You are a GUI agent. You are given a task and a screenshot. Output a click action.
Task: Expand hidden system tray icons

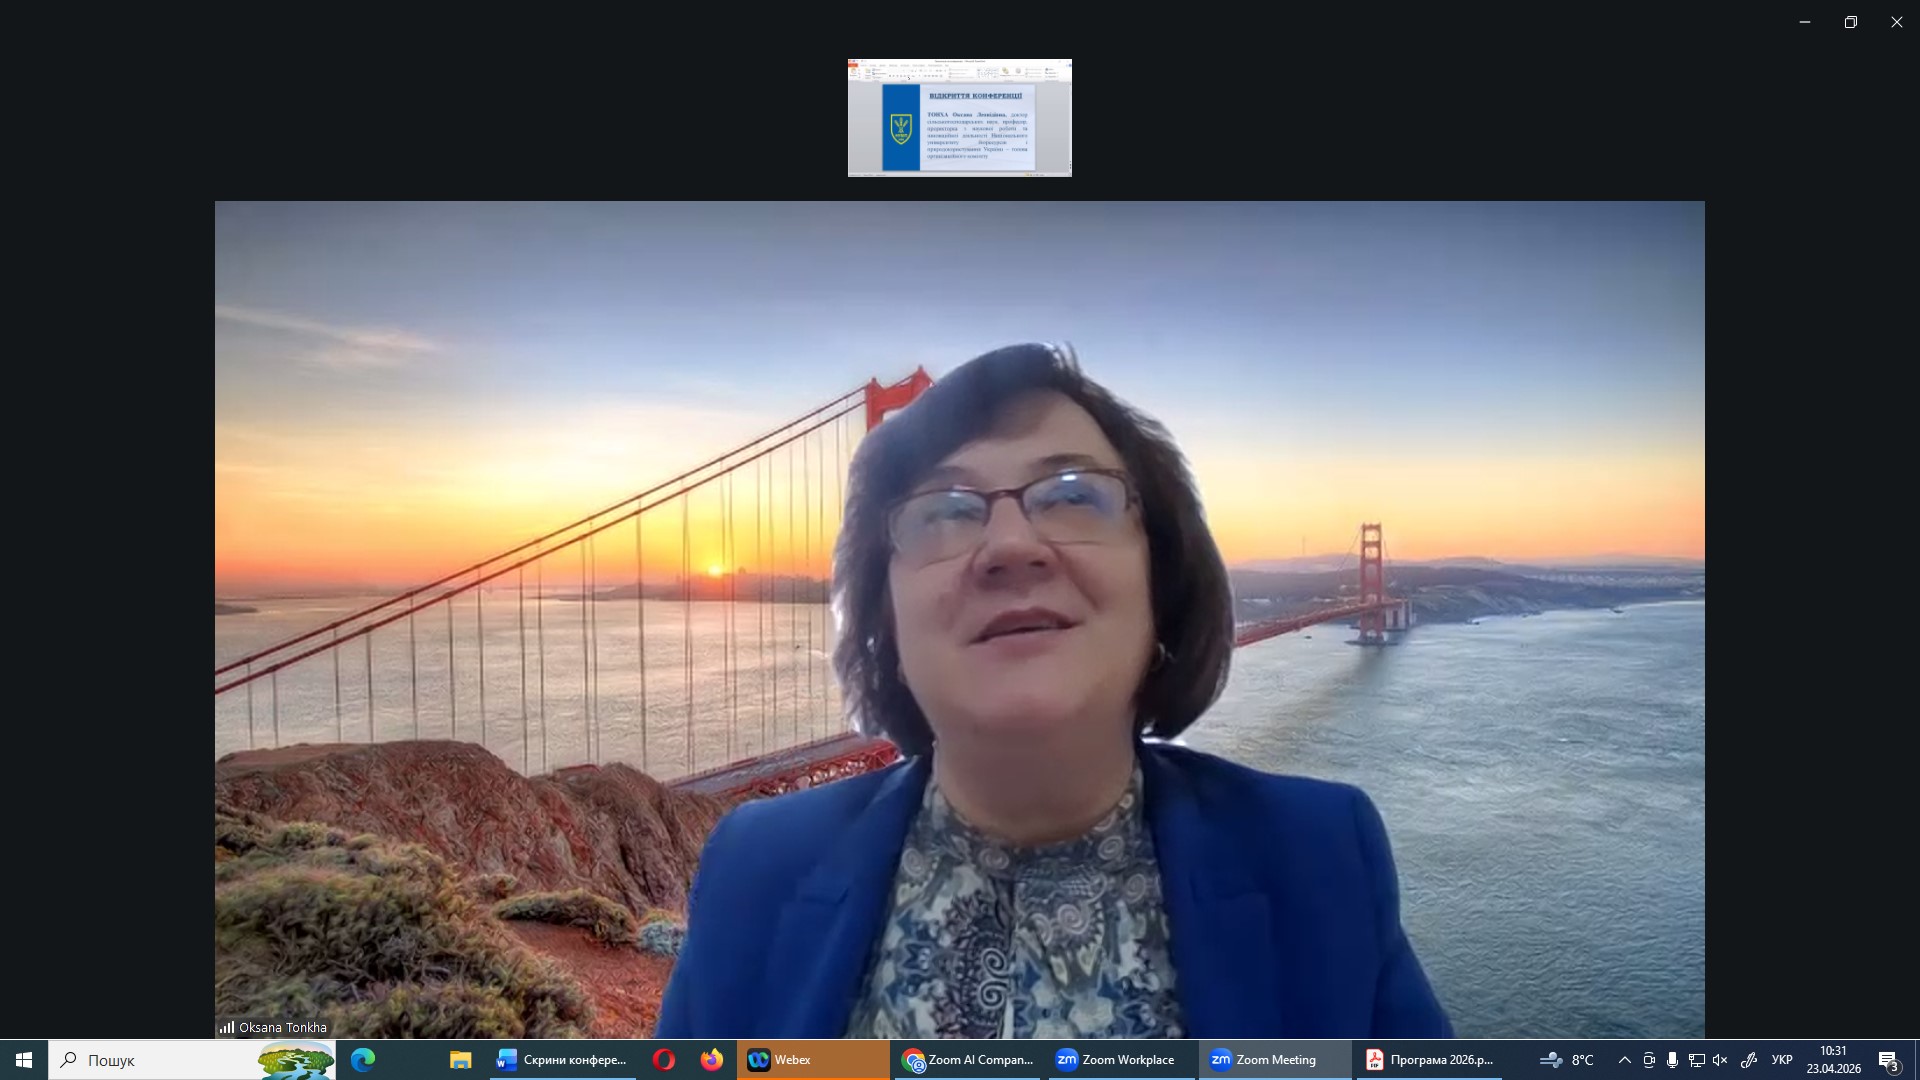[1625, 1060]
